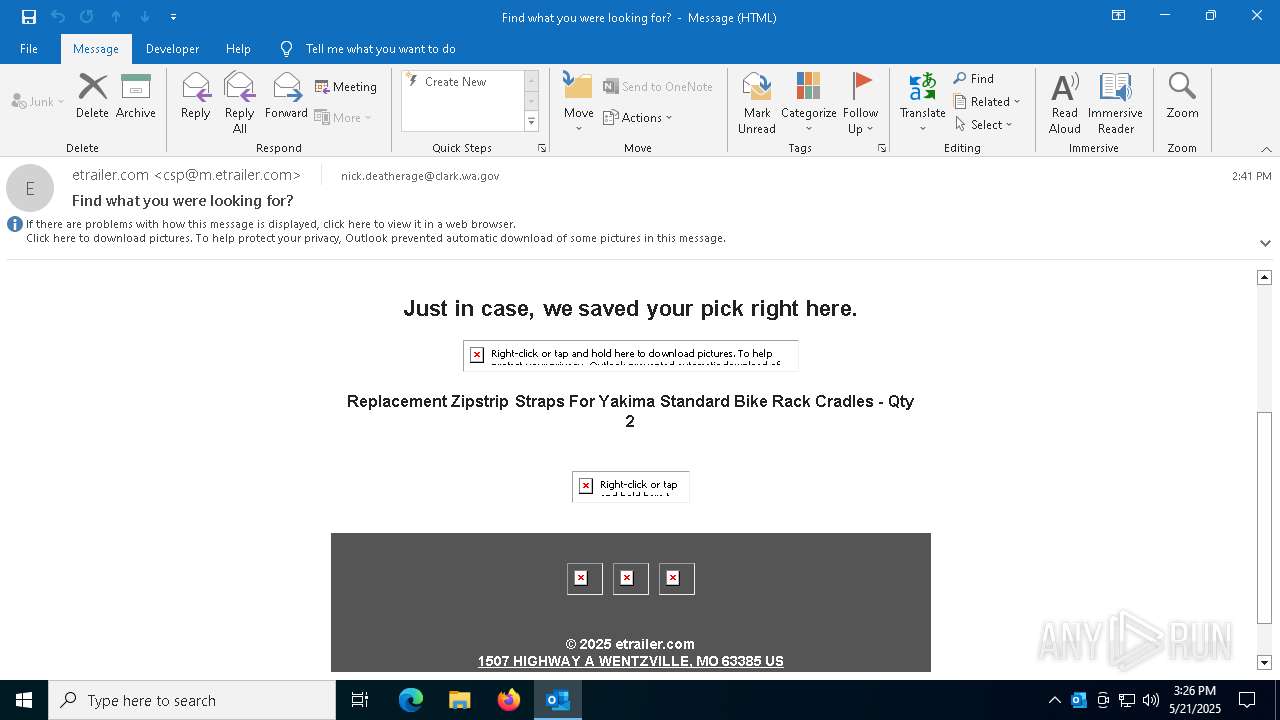Expand the message header chevron
The image size is (1280, 720).
click(1265, 243)
